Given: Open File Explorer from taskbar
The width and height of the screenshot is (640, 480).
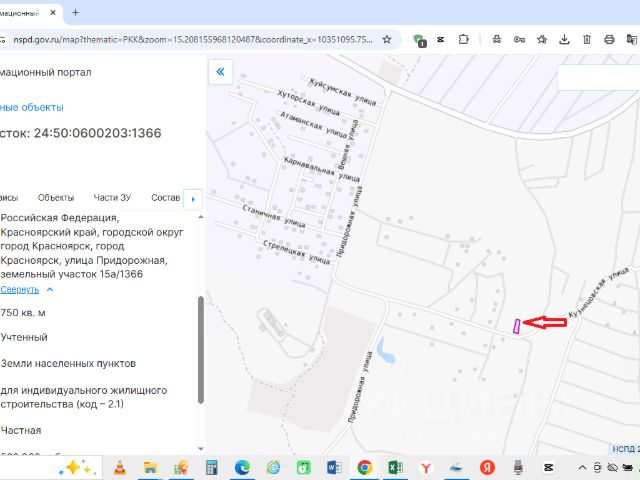Looking at the screenshot, I should point(150,467).
